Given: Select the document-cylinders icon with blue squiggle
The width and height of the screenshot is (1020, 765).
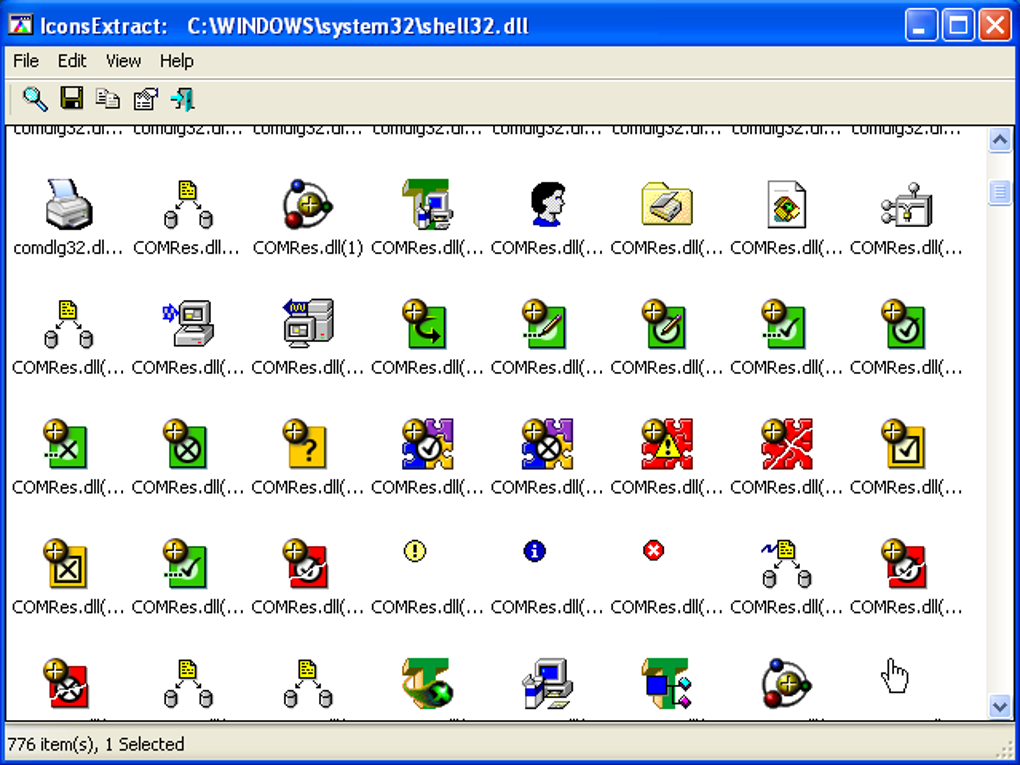Looking at the screenshot, I should tap(785, 563).
